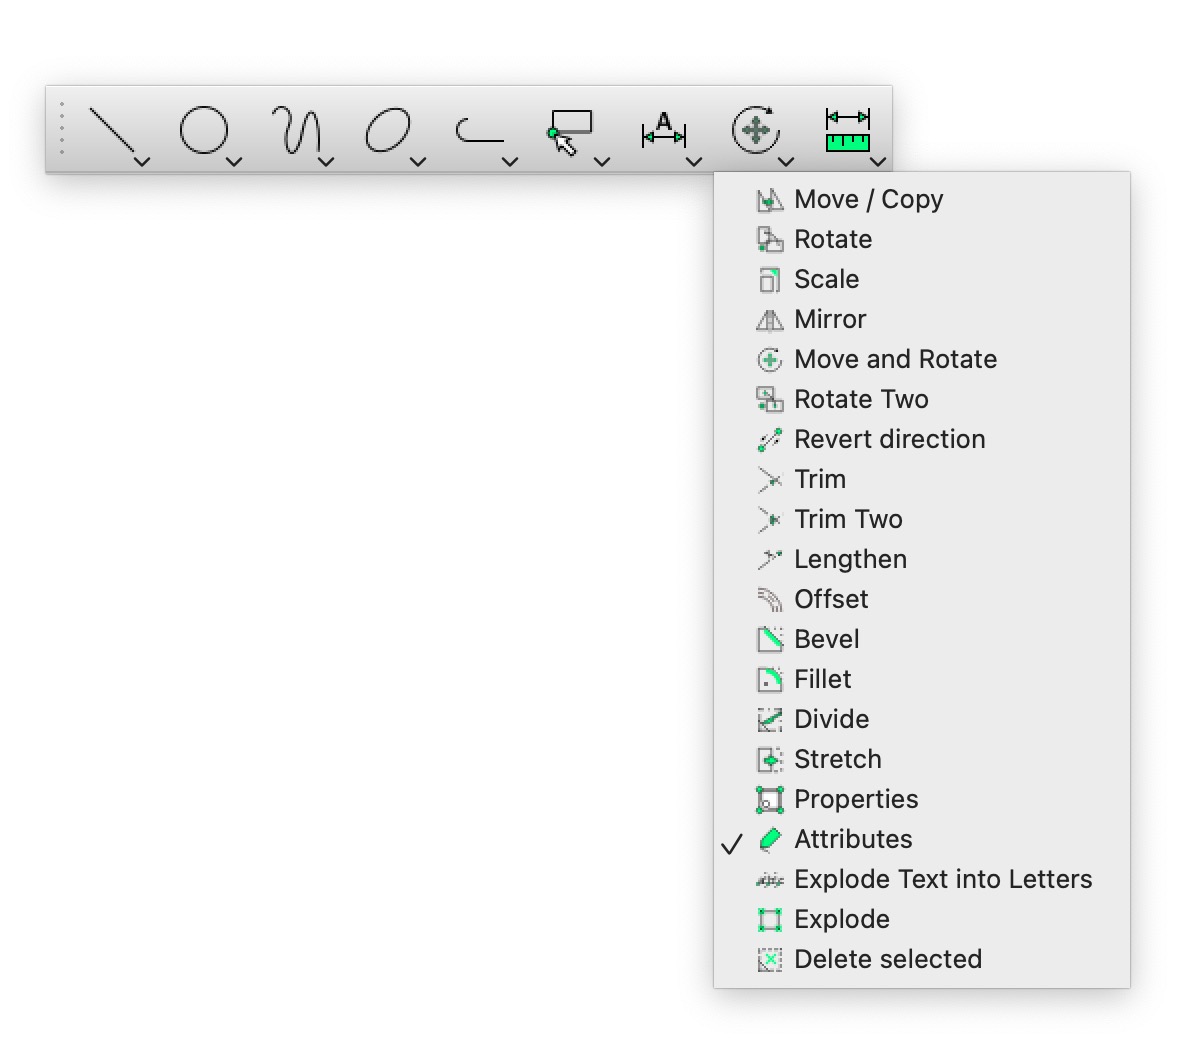Image resolution: width=1184 pixels, height=1038 pixels.
Task: Click the Modify tool icon
Action: 755,130
